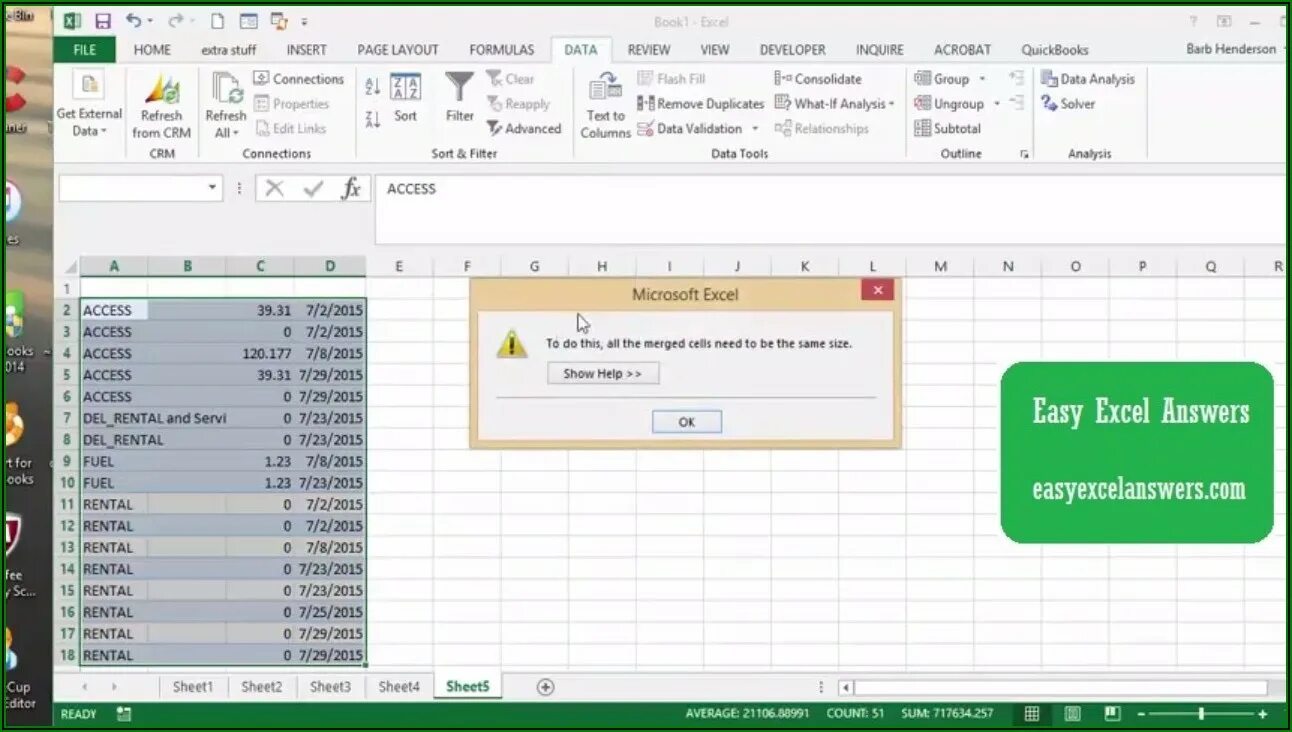Viewport: 1292px width, 732px height.
Task: Click Text to Columns
Action: coord(605,105)
